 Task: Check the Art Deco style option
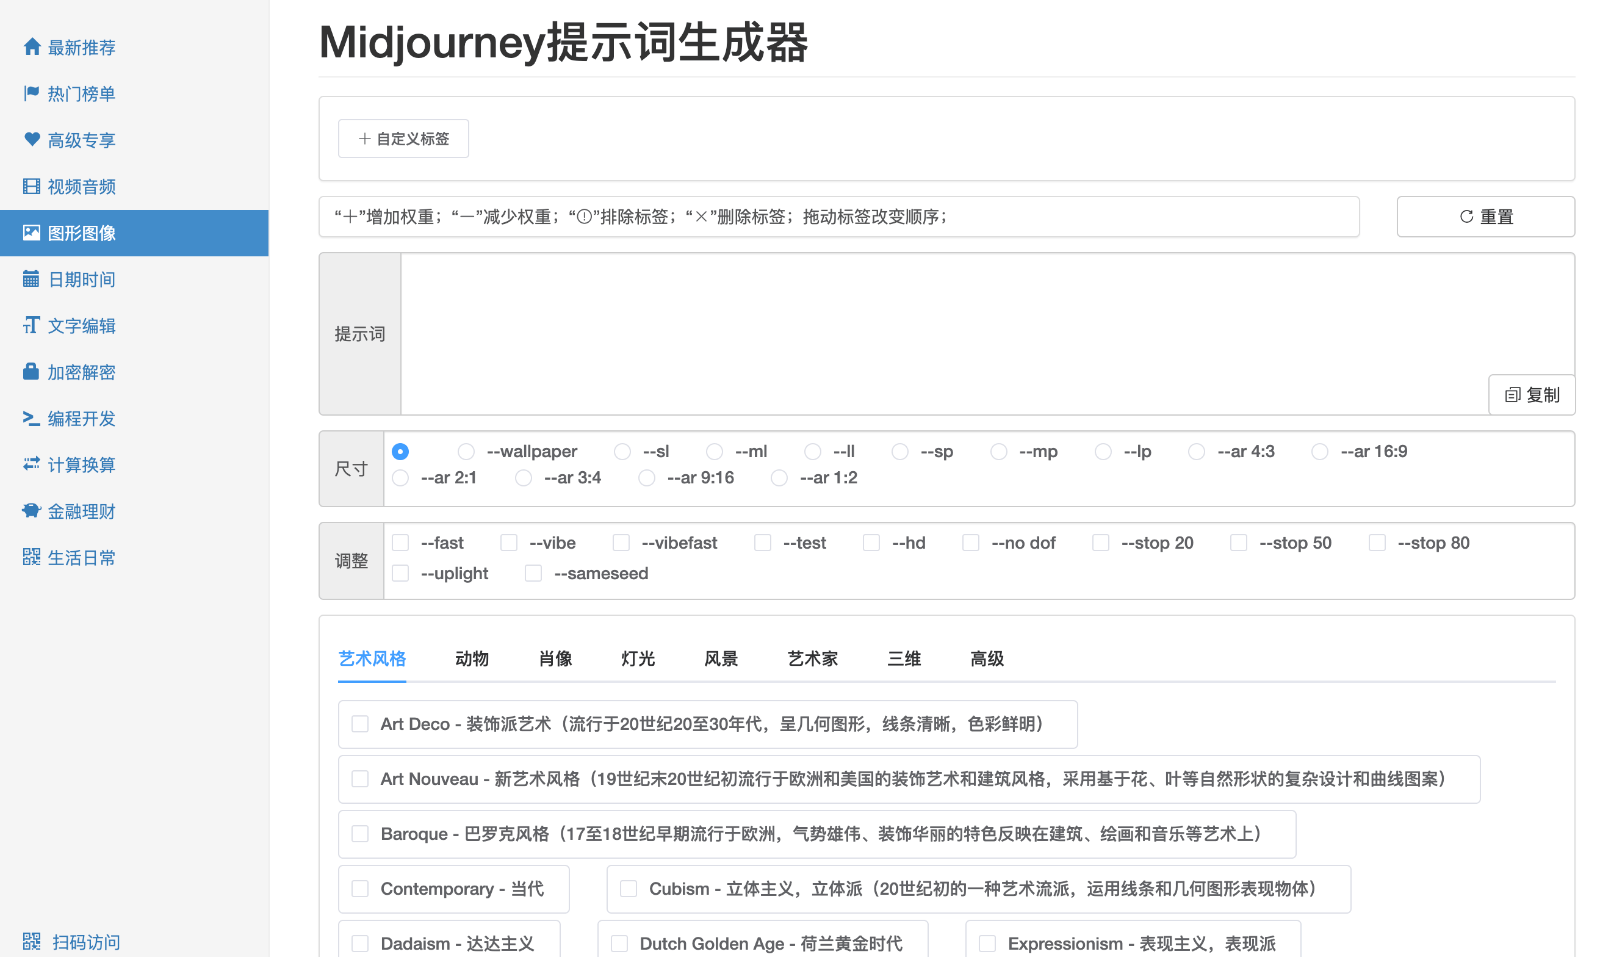click(x=360, y=724)
